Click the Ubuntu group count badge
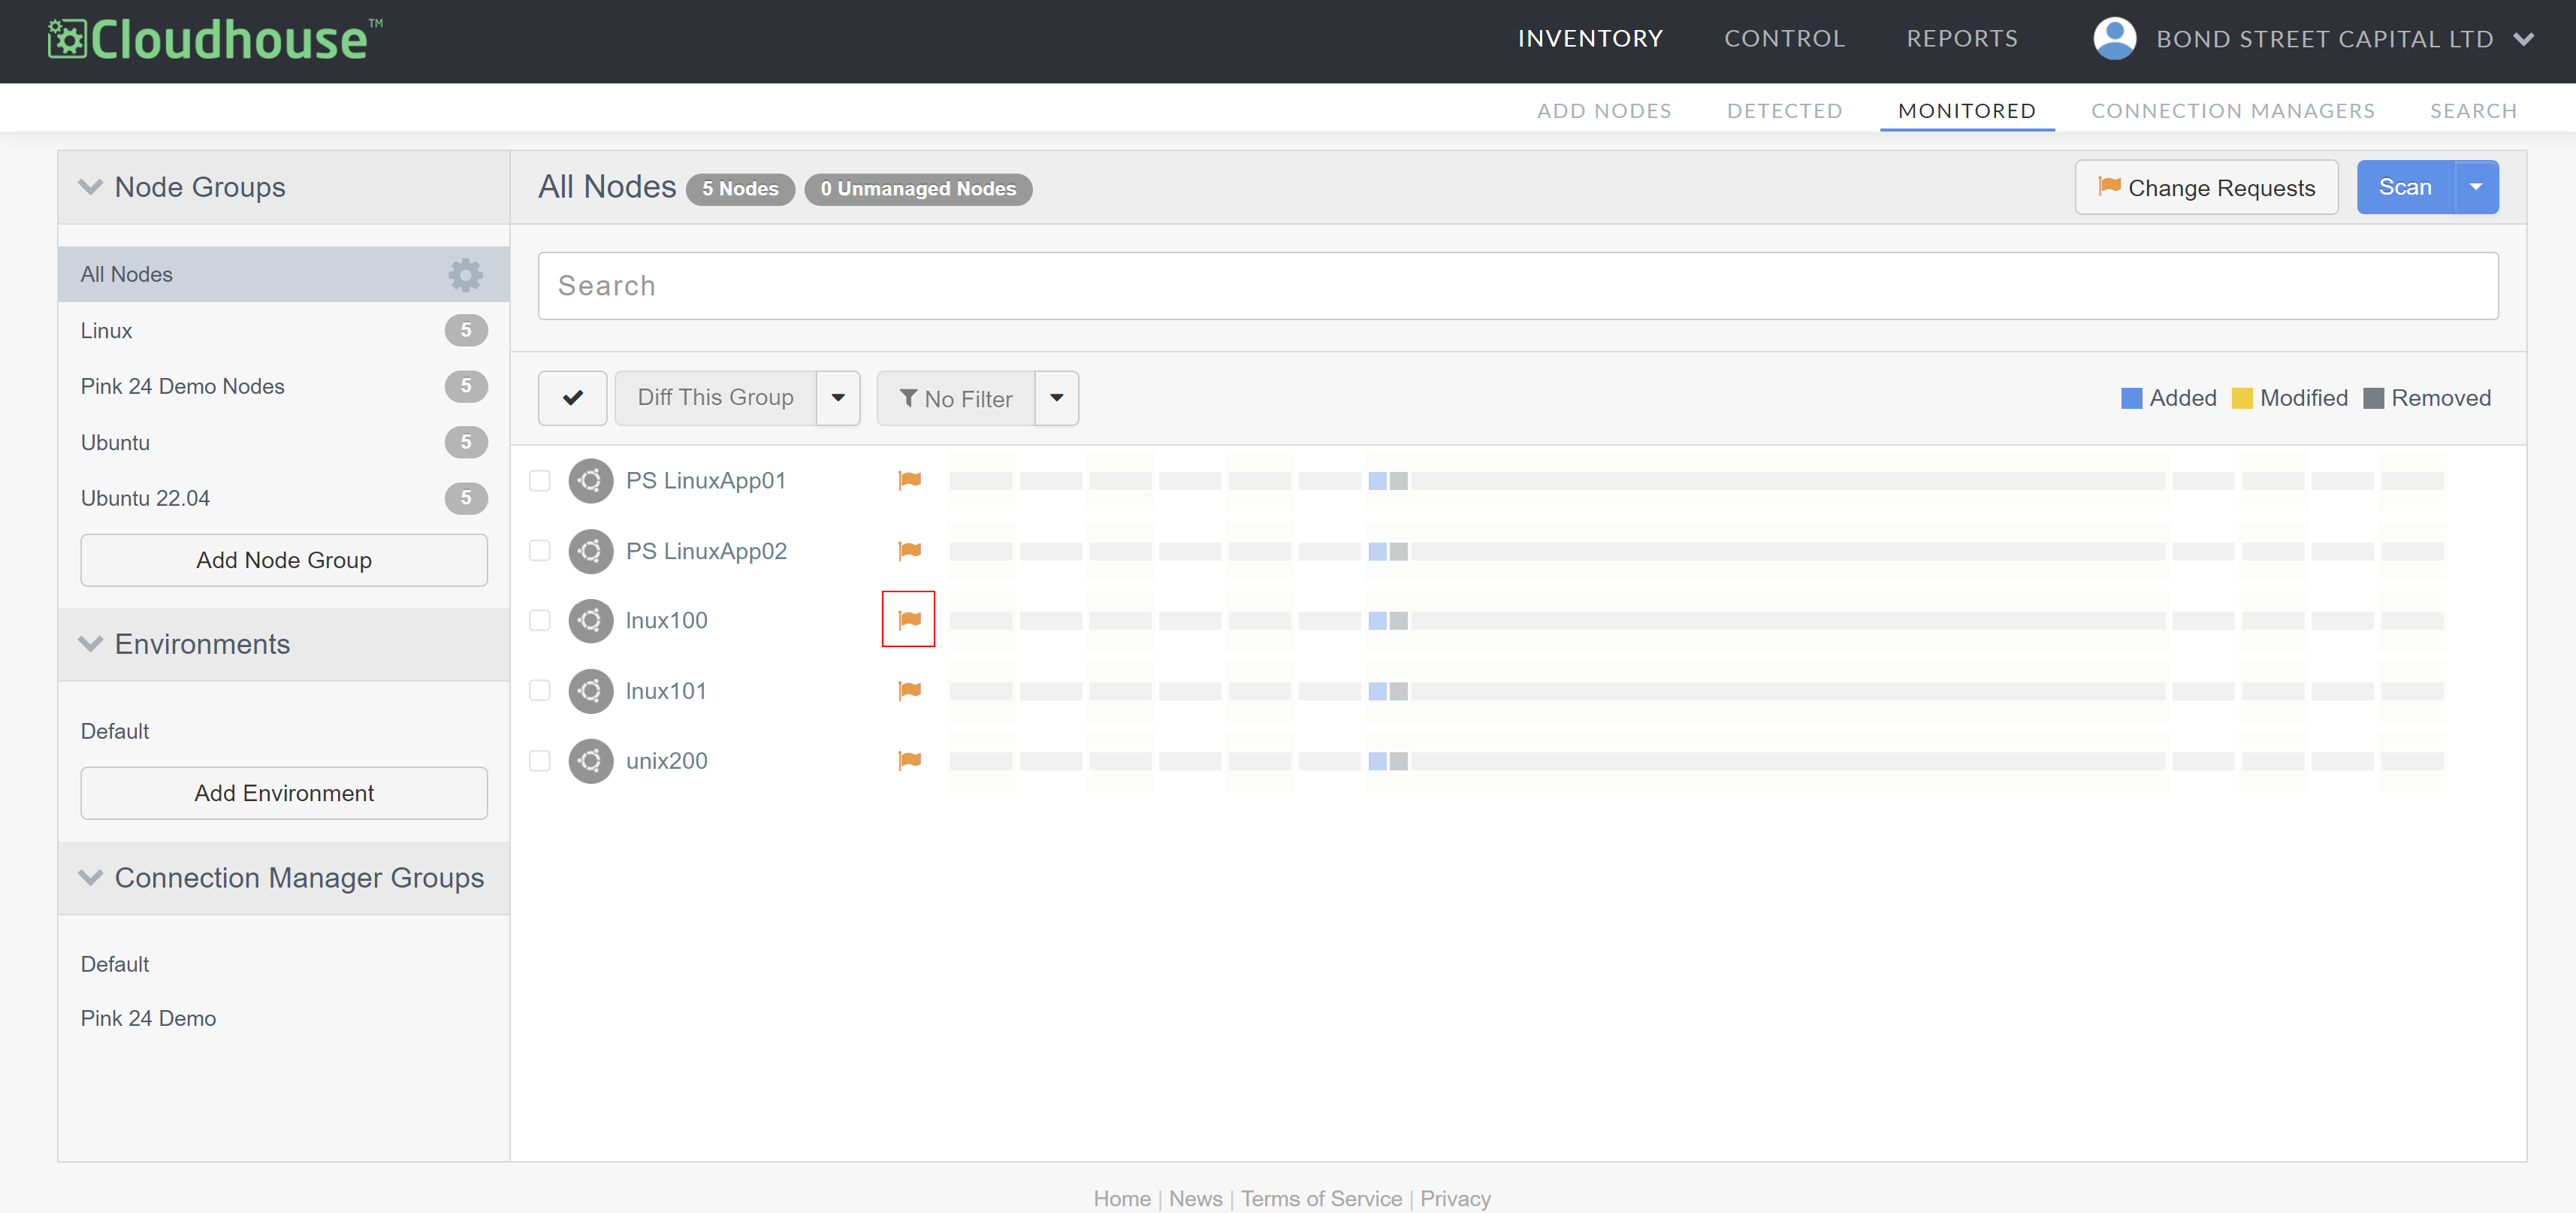Image resolution: width=2576 pixels, height=1213 pixels. pos(466,442)
